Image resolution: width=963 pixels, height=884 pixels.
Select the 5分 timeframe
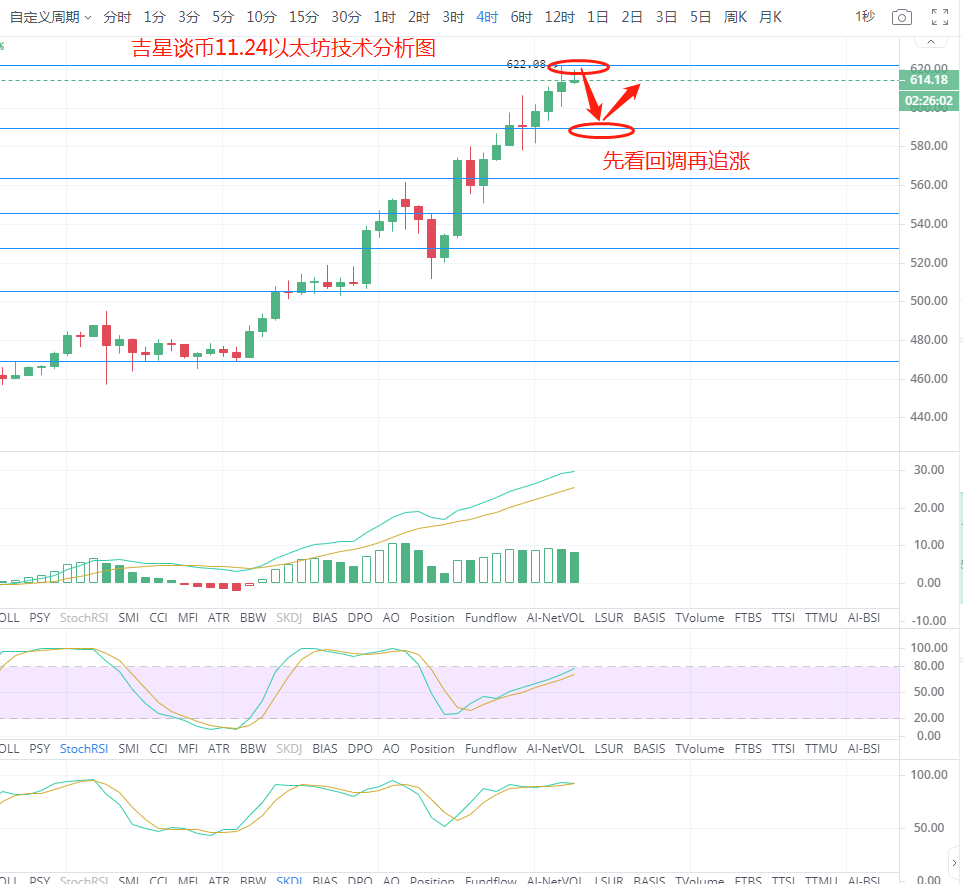point(223,17)
